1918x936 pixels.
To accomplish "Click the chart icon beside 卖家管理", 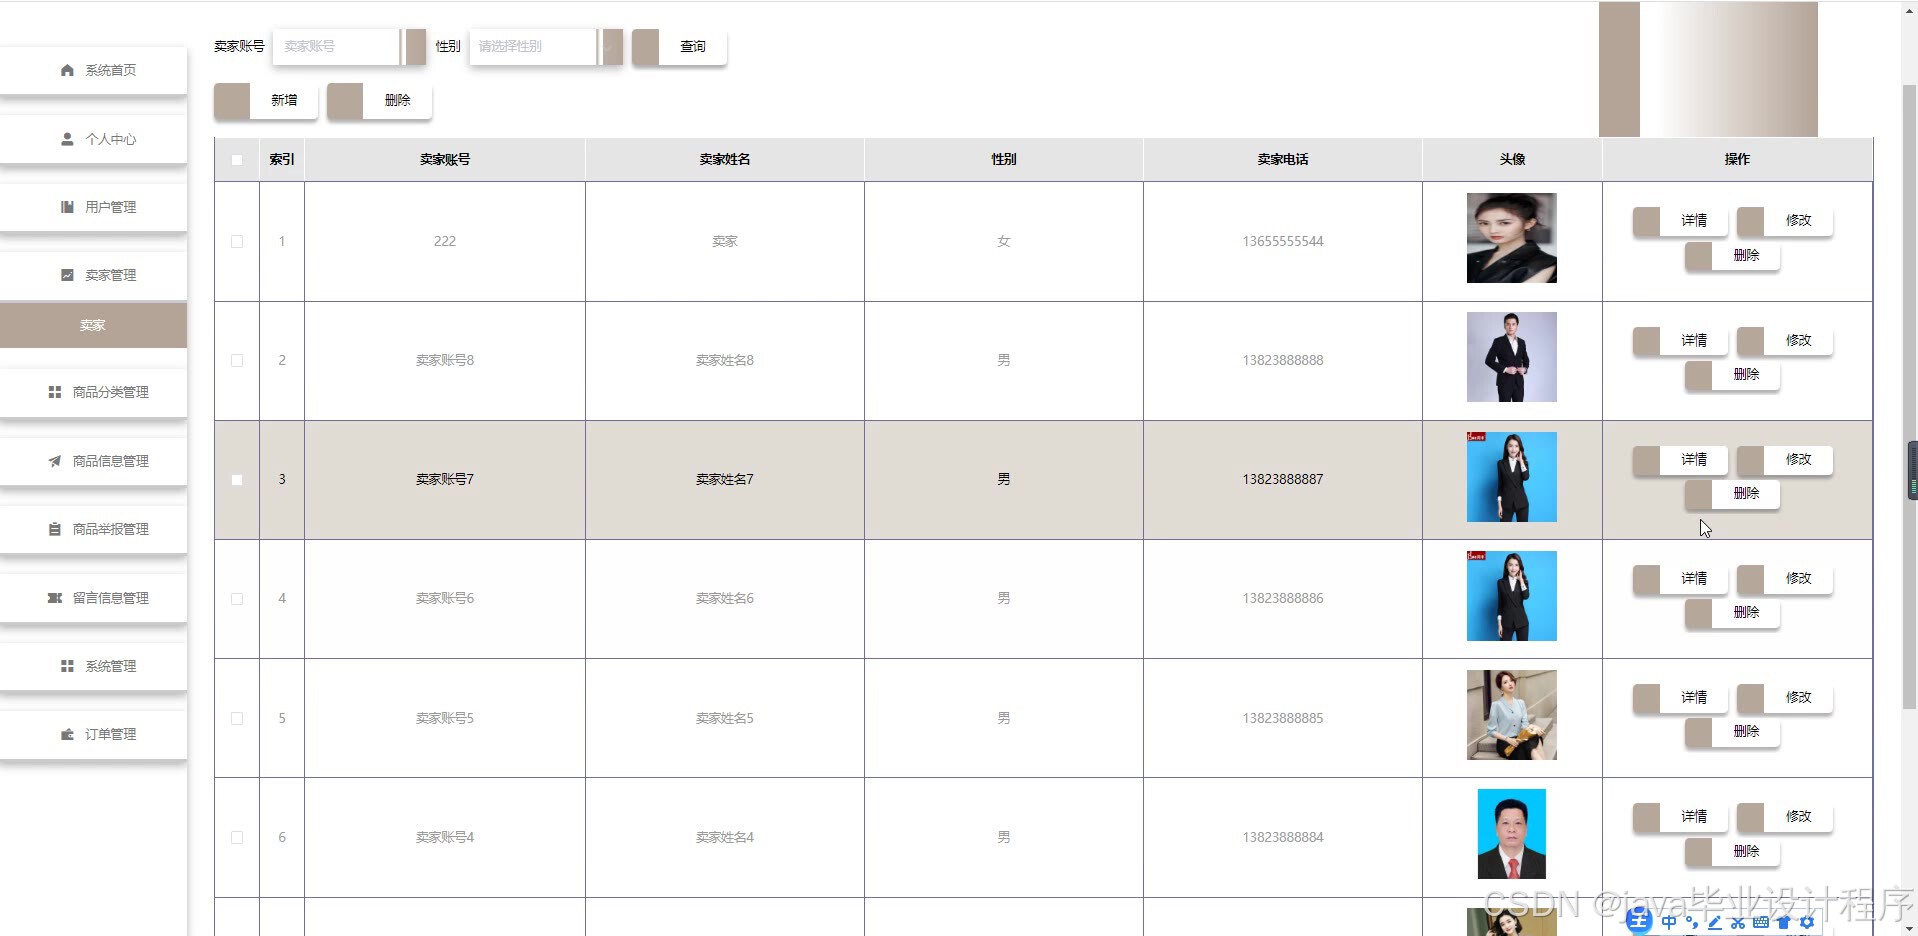I will pyautogui.click(x=67, y=275).
